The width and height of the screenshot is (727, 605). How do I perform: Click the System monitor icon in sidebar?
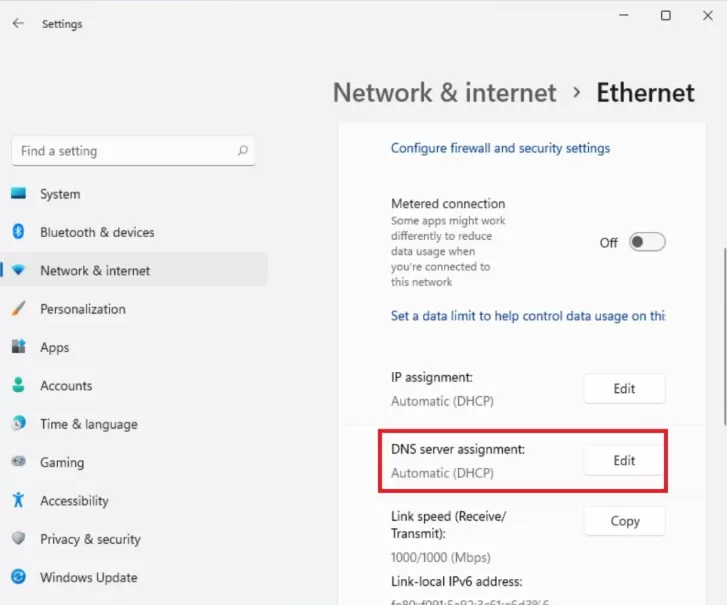(19, 193)
